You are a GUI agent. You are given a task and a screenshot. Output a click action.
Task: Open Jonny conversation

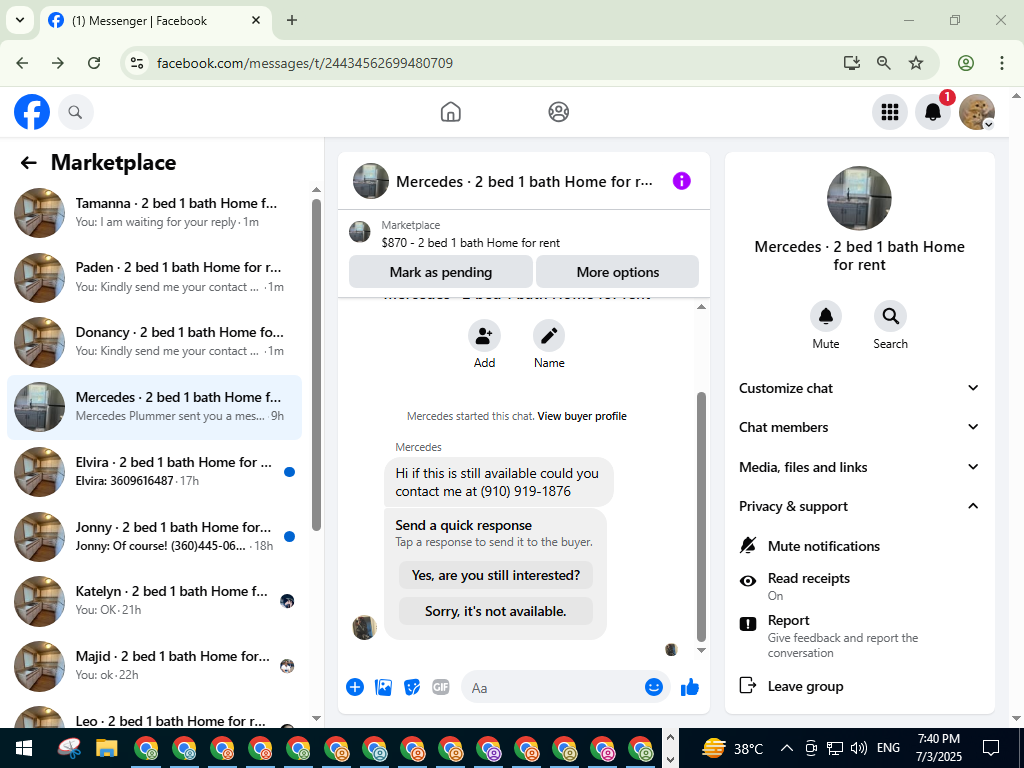pyautogui.click(x=155, y=536)
